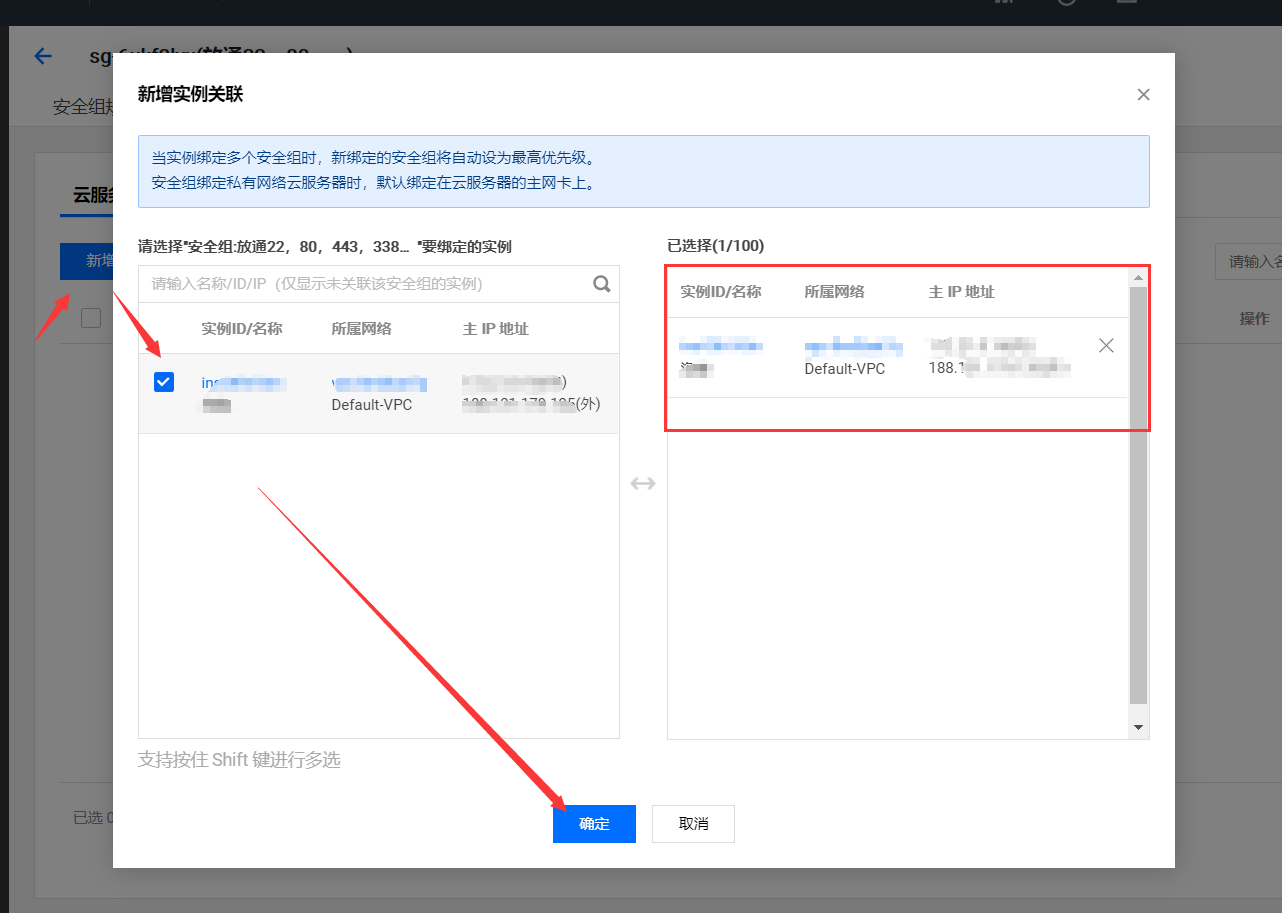Click the 操作 column header in background table
Image resolution: width=1282 pixels, height=913 pixels.
[x=1254, y=318]
